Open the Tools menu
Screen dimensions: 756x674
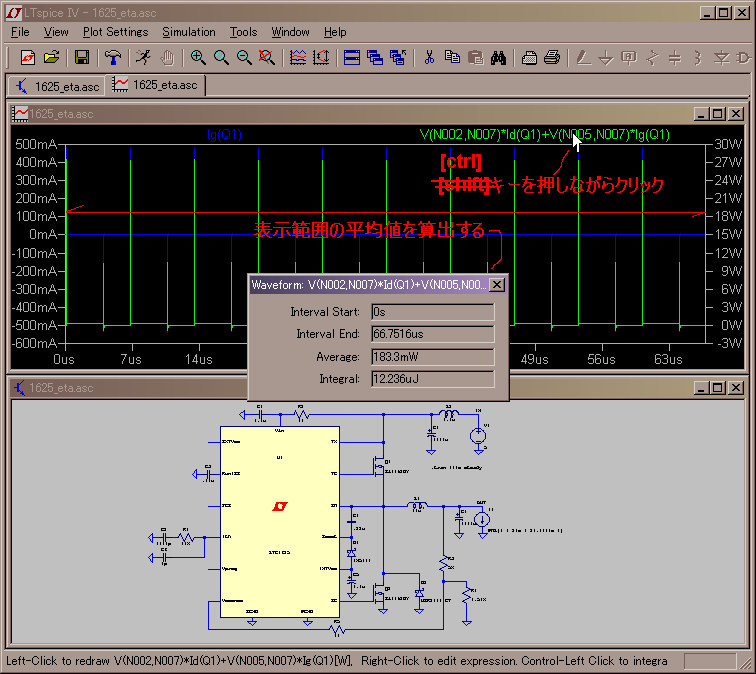243,32
